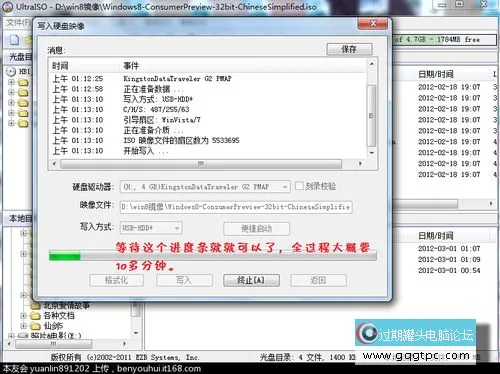Screen dimensions: 500x374
Task: Click the greyed 返回 return button
Action: click(318, 280)
